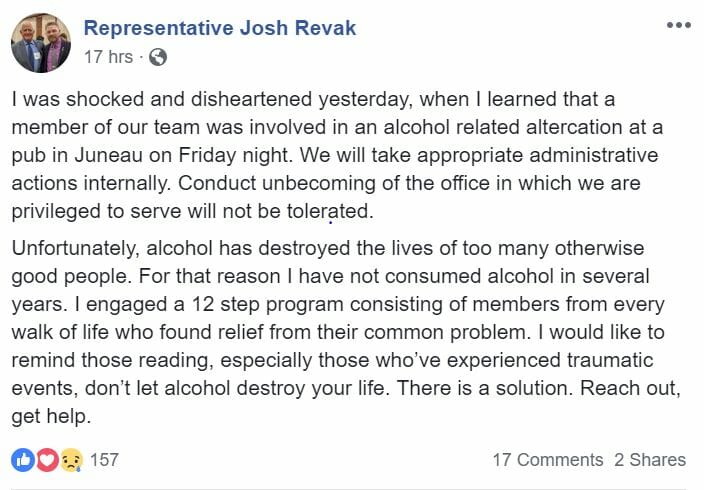Screen dimensions: 704x490
Task: Click the phrase "There is a solution."
Action: [x=485, y=388]
